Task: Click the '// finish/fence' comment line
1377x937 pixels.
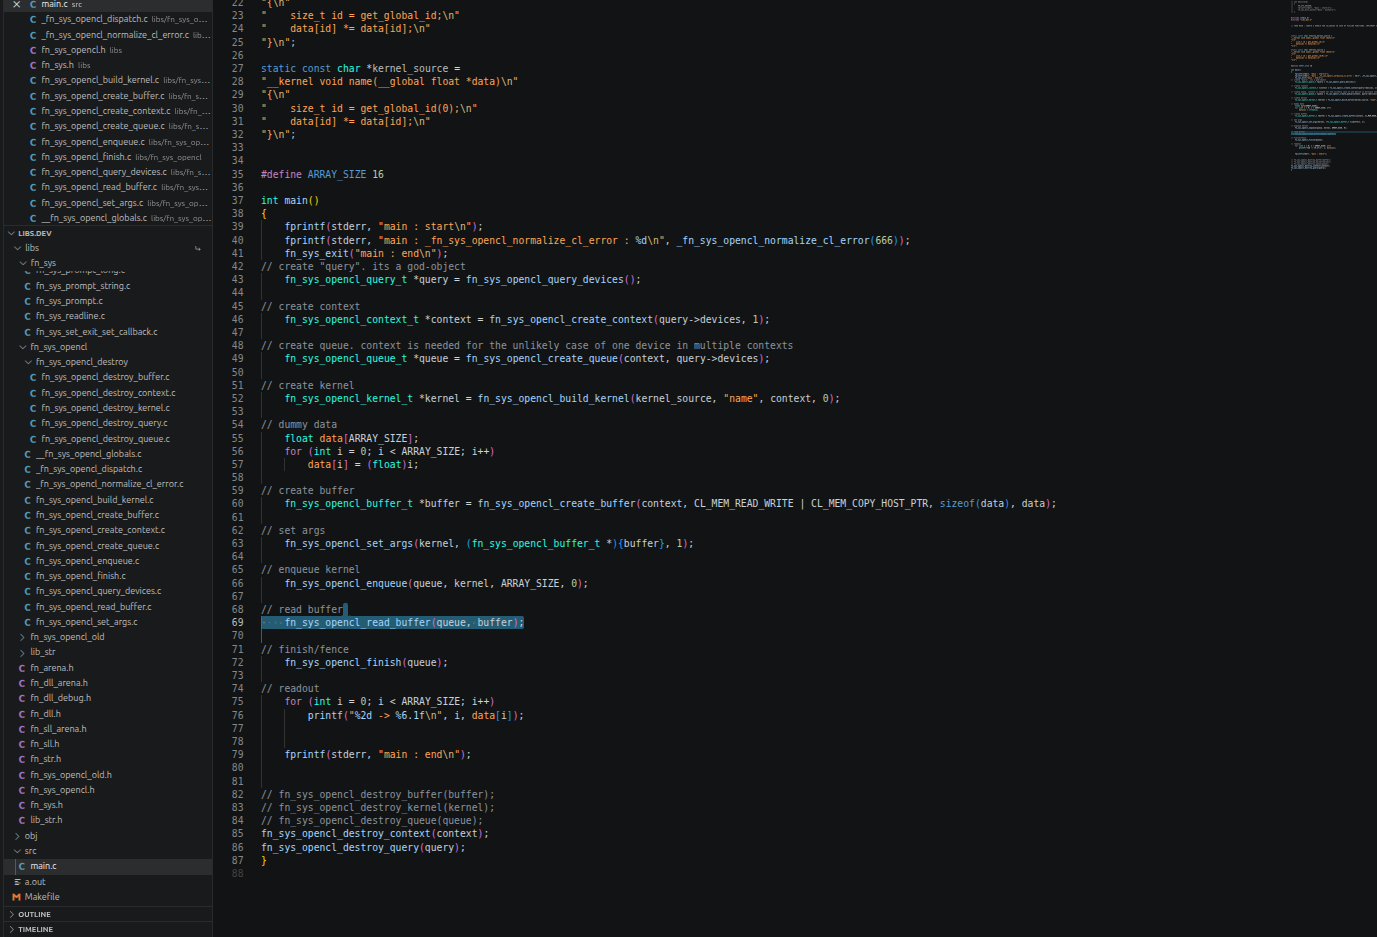Action: tap(305, 649)
